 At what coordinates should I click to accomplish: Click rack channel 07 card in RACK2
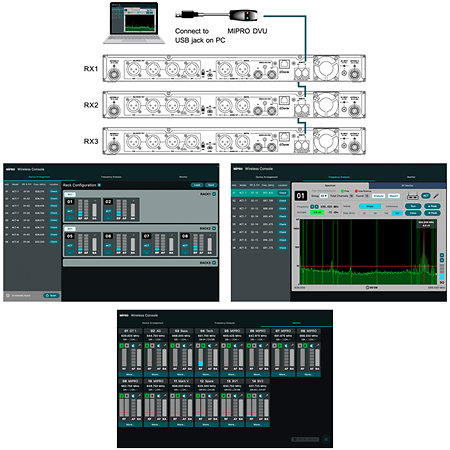click(x=160, y=244)
